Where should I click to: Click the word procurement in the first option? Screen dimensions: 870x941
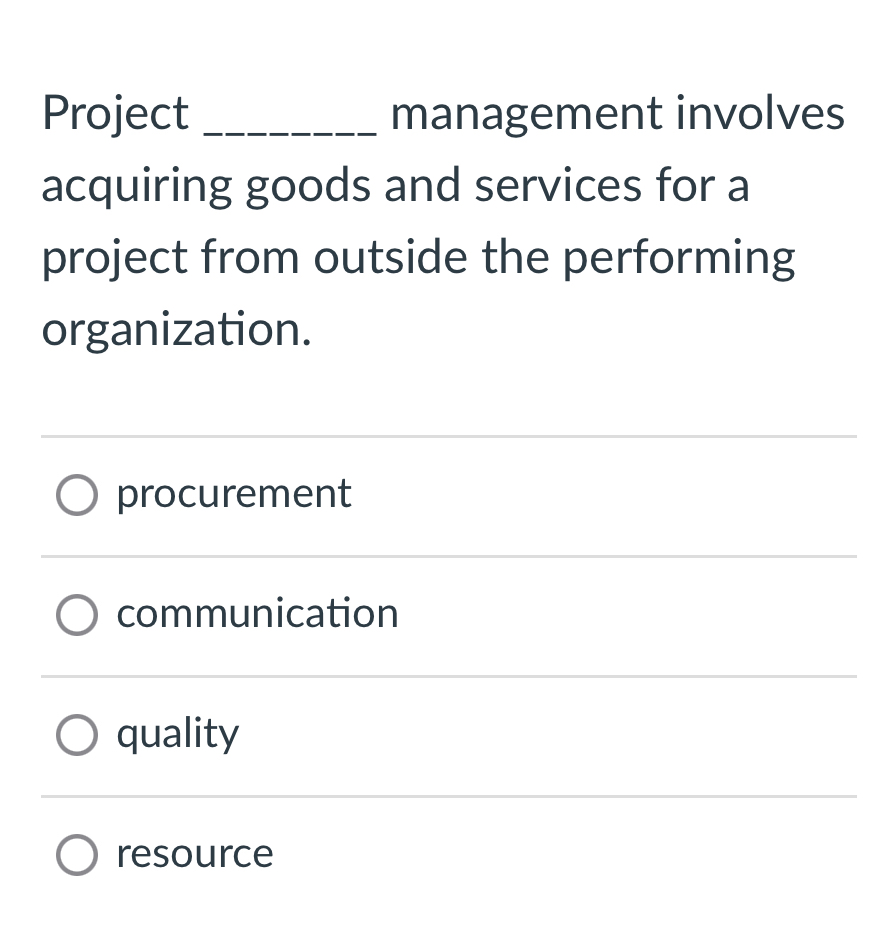click(x=233, y=494)
